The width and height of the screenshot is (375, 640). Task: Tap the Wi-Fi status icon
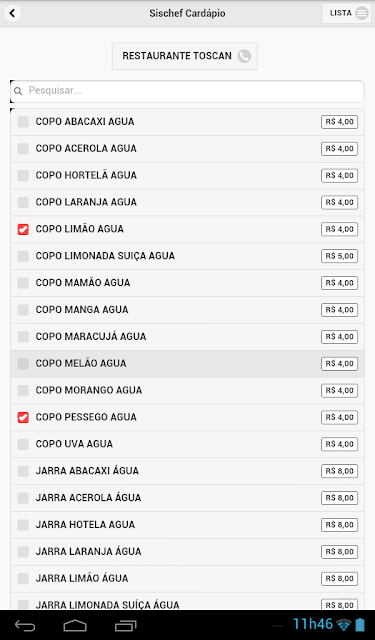point(344,624)
